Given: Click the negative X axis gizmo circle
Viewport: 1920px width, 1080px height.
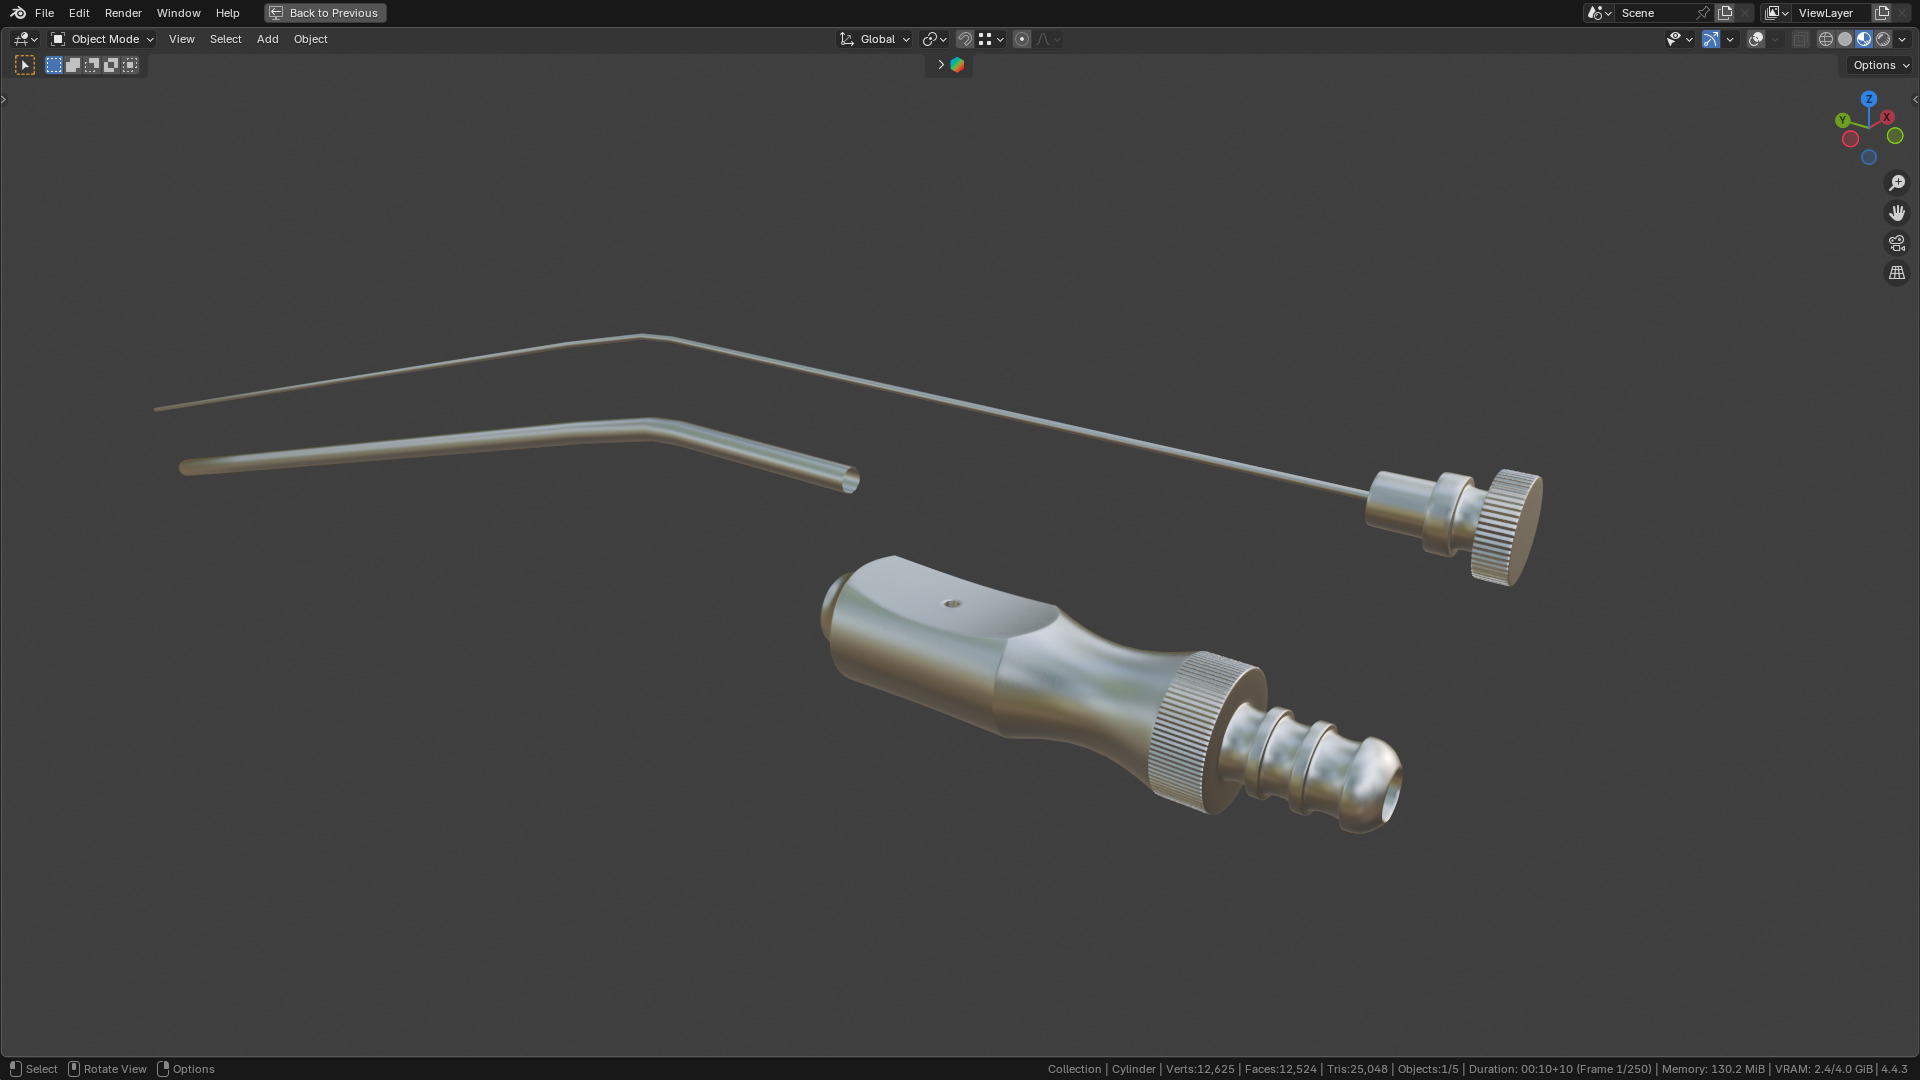Looking at the screenshot, I should click(x=1851, y=139).
